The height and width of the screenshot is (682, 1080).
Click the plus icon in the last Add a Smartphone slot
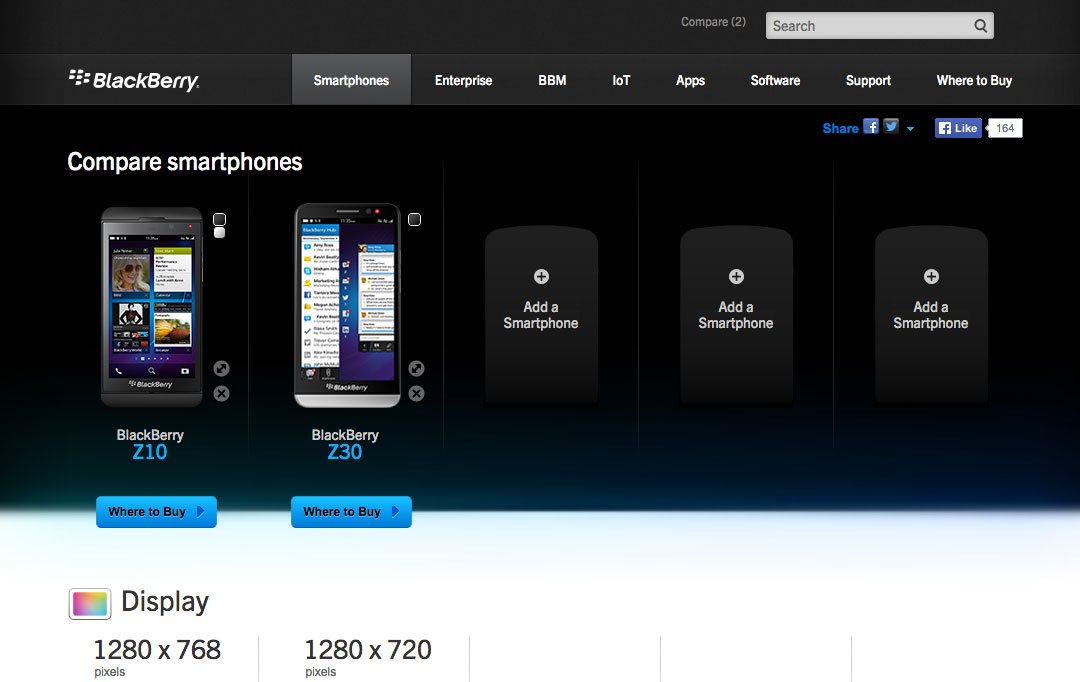point(931,276)
